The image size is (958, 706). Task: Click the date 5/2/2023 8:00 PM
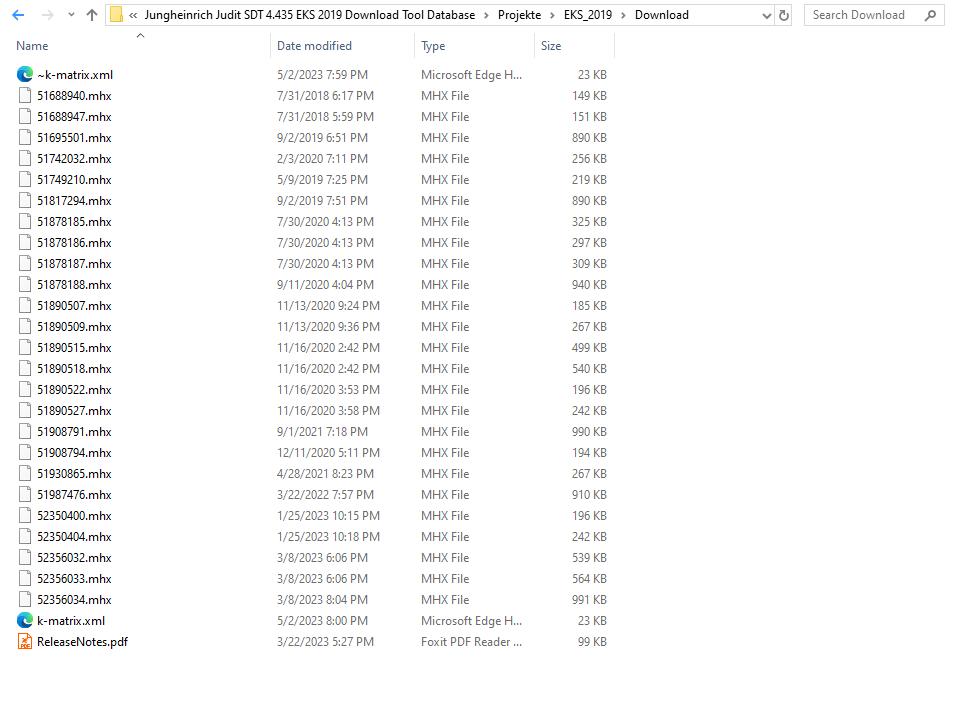click(x=322, y=620)
